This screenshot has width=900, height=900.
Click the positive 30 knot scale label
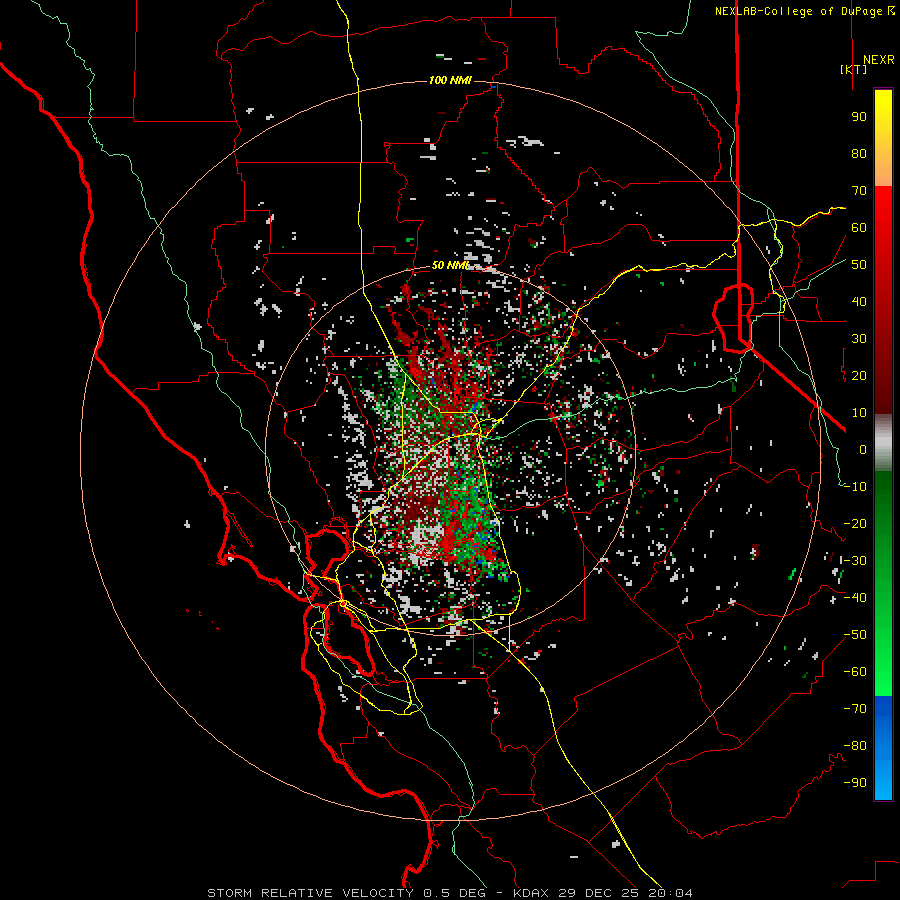click(x=859, y=339)
